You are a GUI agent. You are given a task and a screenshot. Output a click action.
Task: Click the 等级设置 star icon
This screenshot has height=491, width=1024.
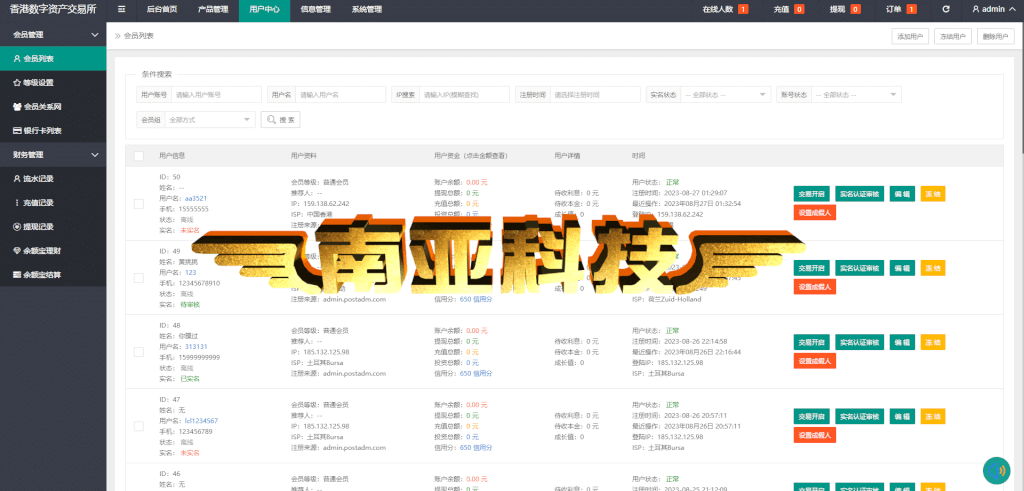pos(17,83)
